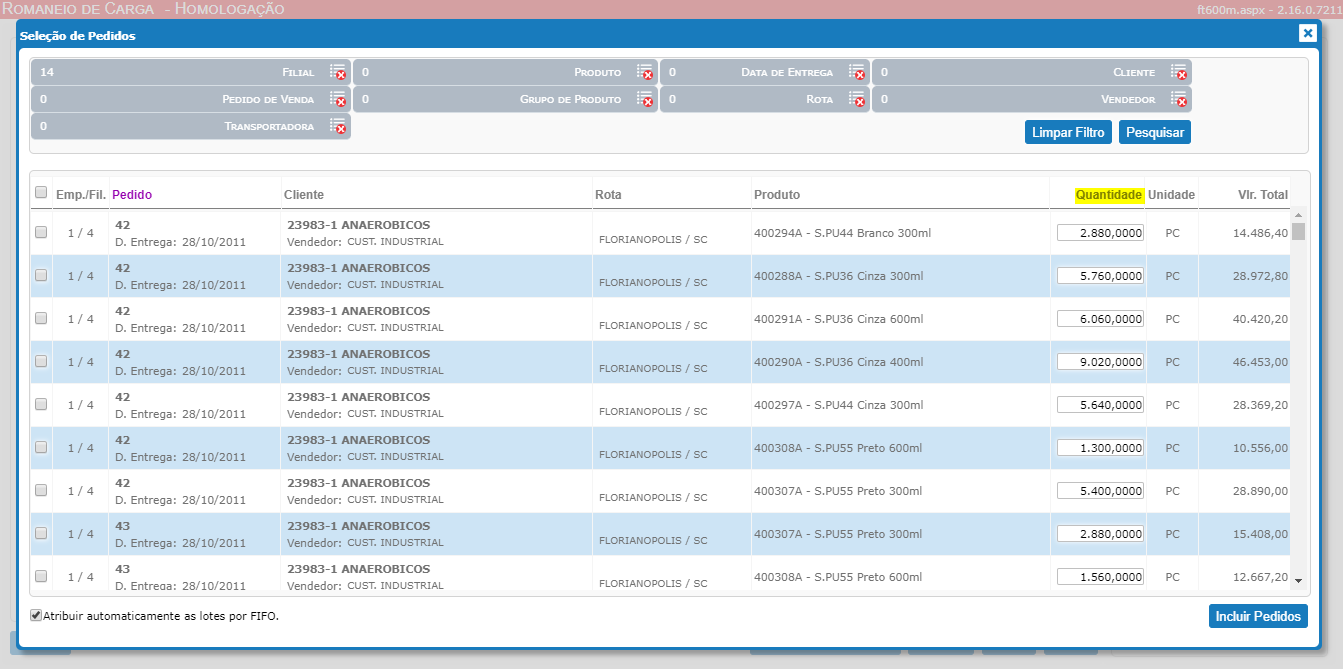This screenshot has height=669, width=1343.
Task: Sort by the Quantidade column header
Action: coord(1109,194)
